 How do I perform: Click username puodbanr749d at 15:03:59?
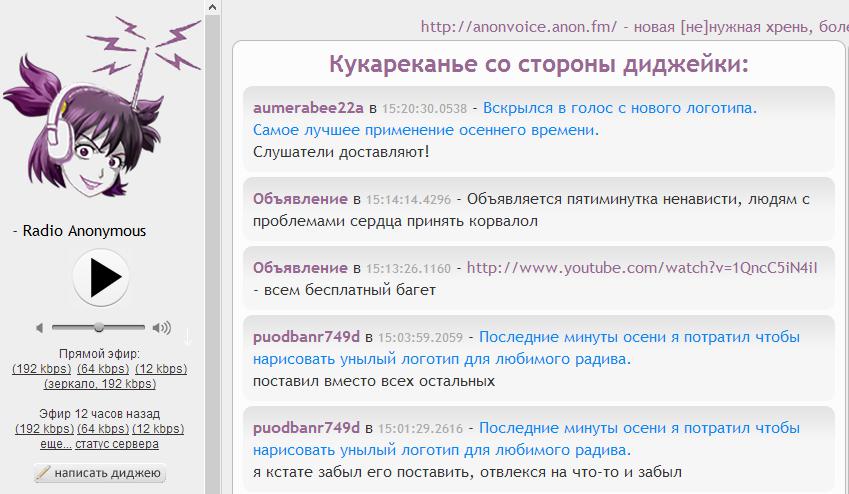(x=306, y=337)
